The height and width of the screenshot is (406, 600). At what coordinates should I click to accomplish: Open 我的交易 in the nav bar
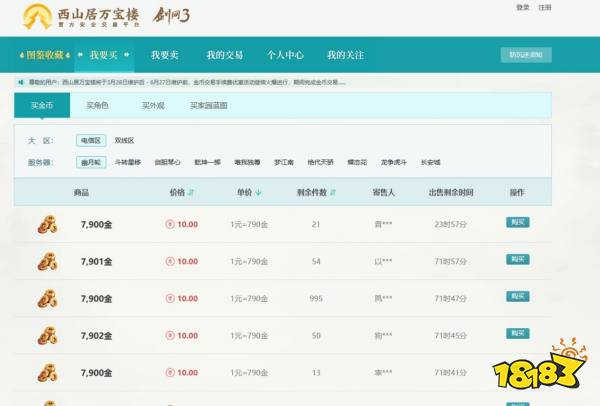pos(225,55)
